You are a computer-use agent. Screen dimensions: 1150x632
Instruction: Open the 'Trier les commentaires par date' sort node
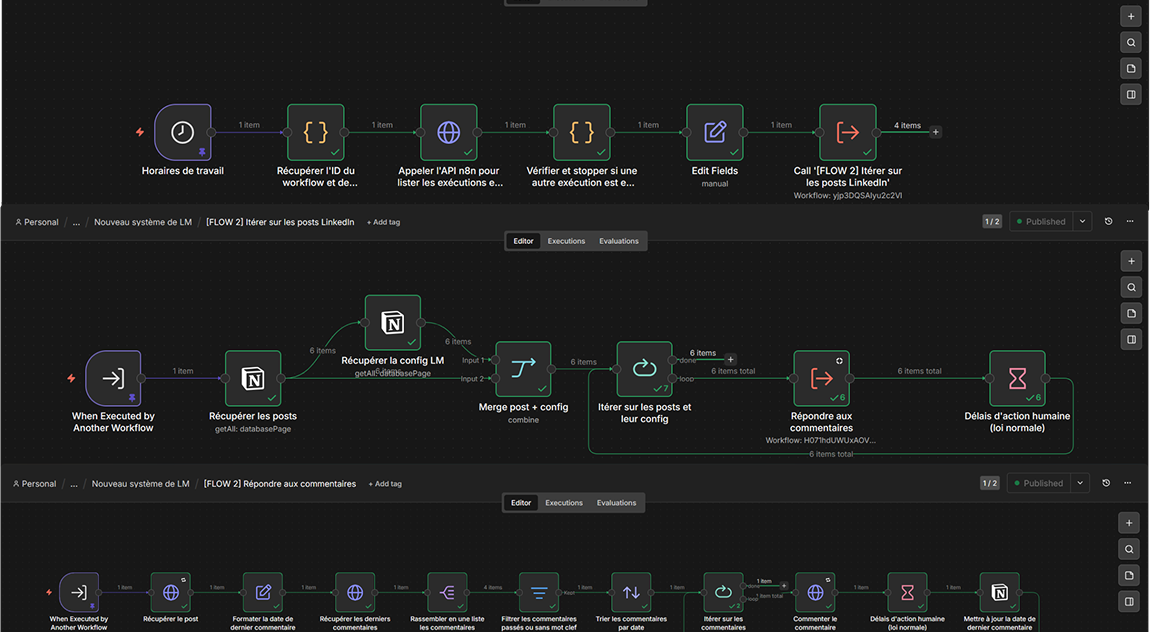point(631,592)
